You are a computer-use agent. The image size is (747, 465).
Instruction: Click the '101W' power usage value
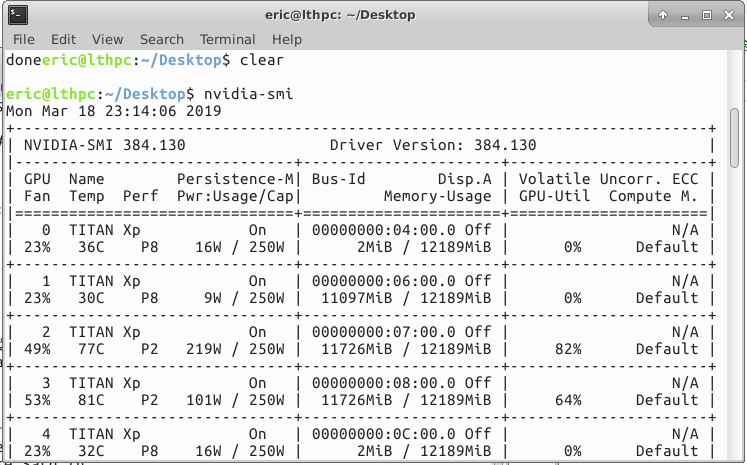(x=204, y=400)
